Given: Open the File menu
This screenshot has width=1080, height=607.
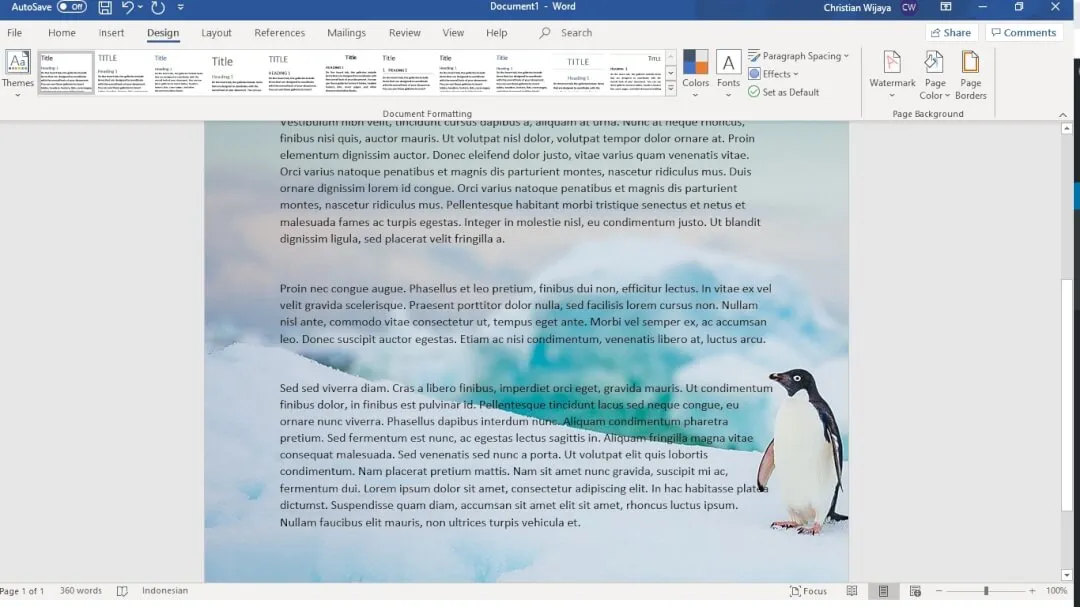Looking at the screenshot, I should pyautogui.click(x=14, y=32).
